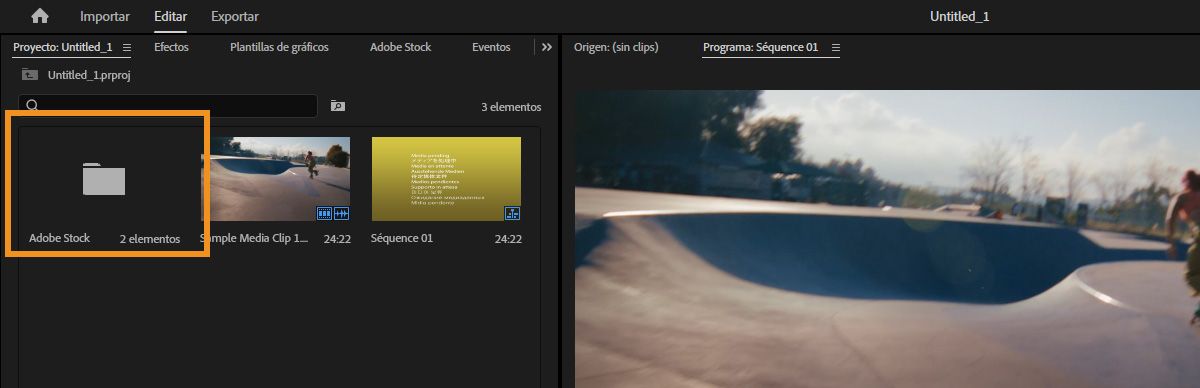The image size is (1200, 388).
Task: Click the Sample Media Clip name label
Action: tap(255, 239)
